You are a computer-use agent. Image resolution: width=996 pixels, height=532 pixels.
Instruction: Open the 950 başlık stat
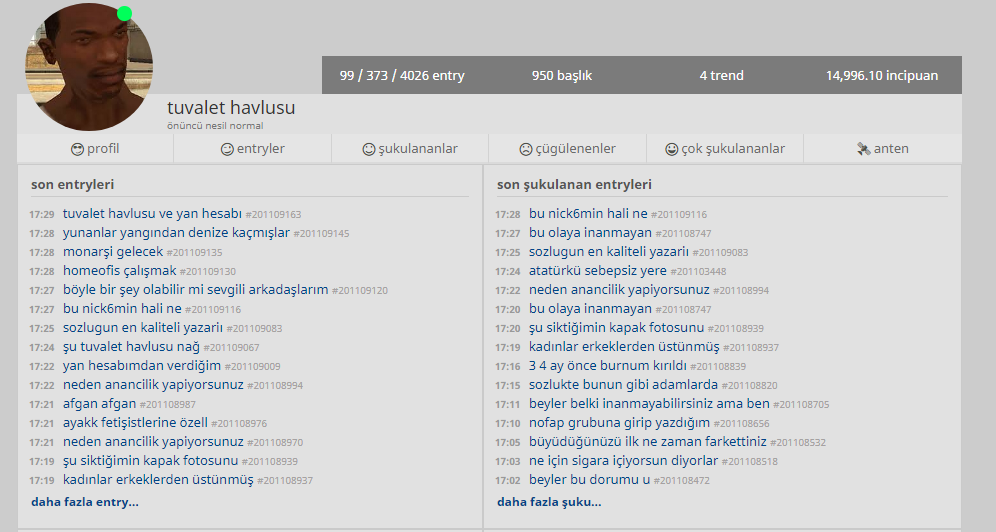562,76
